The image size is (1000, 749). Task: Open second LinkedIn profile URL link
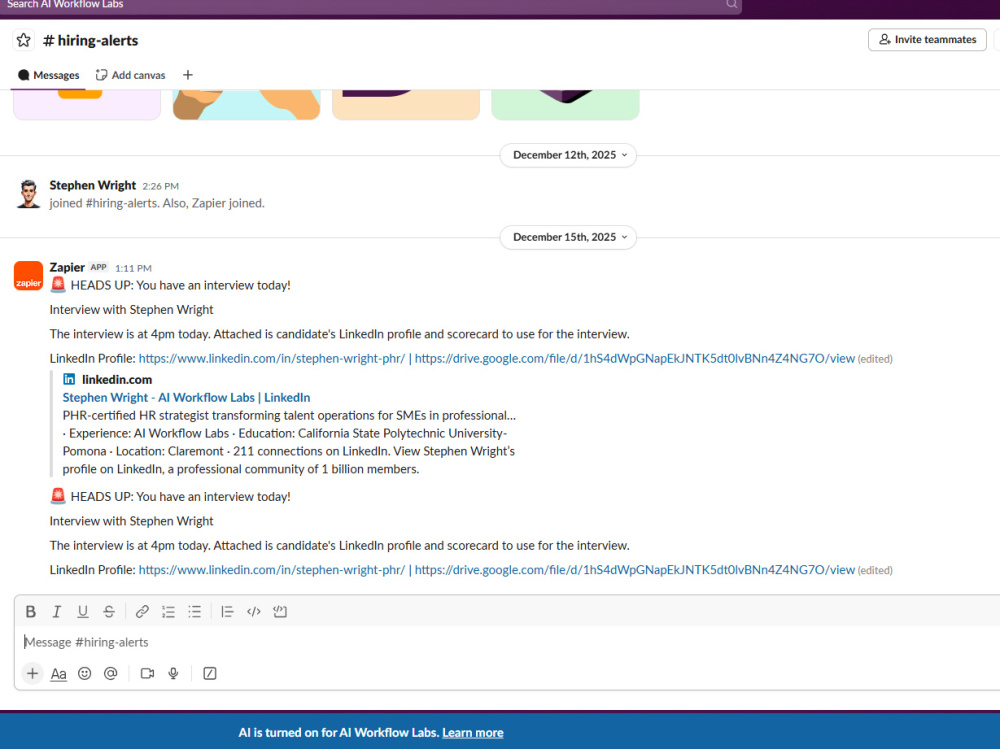point(272,570)
